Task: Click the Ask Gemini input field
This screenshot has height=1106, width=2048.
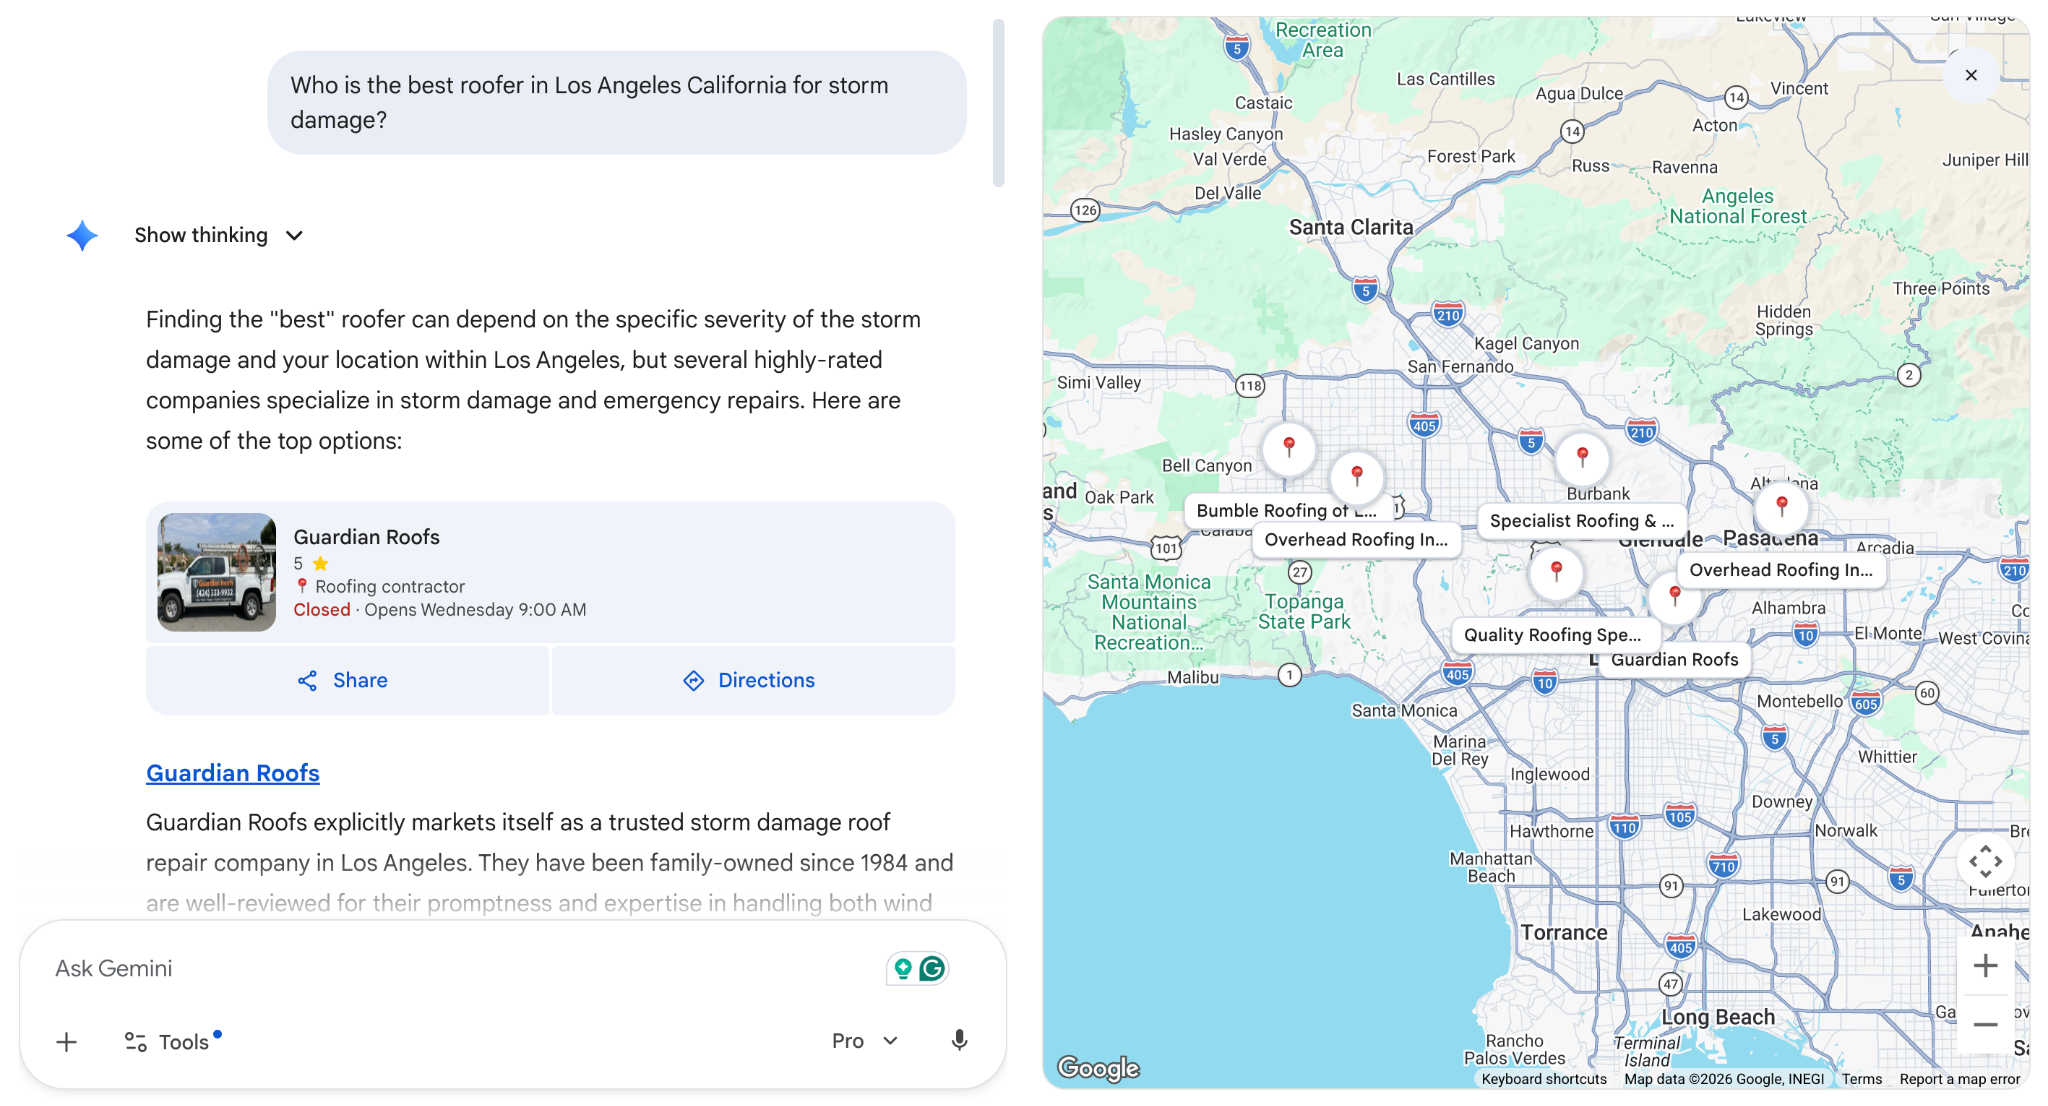Action: [x=400, y=967]
